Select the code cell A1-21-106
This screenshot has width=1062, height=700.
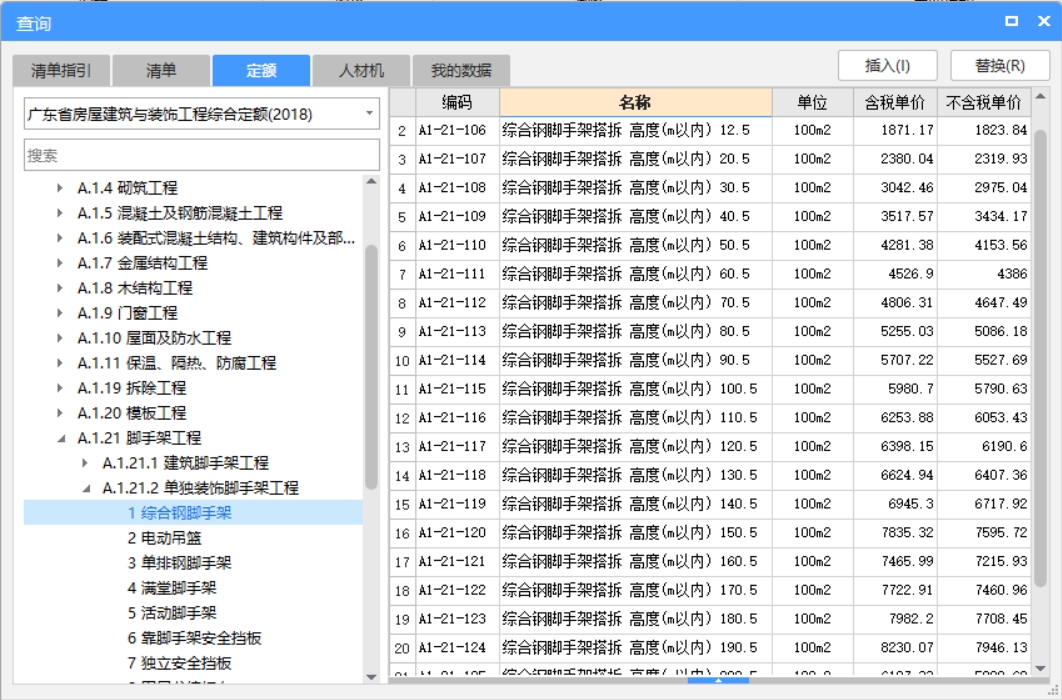457,130
